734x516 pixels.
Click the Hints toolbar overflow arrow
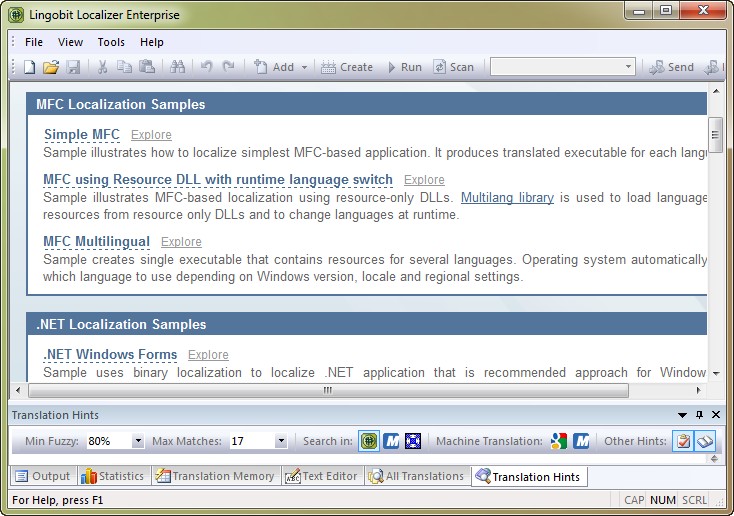[714, 459]
